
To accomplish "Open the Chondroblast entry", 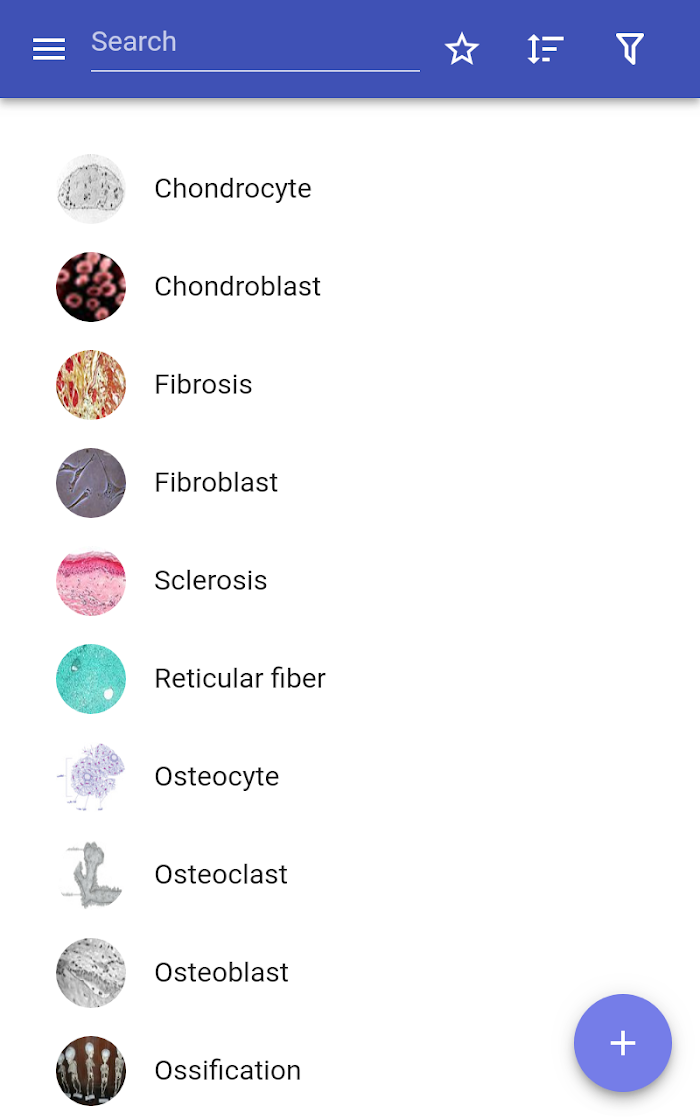I will pyautogui.click(x=350, y=286).
